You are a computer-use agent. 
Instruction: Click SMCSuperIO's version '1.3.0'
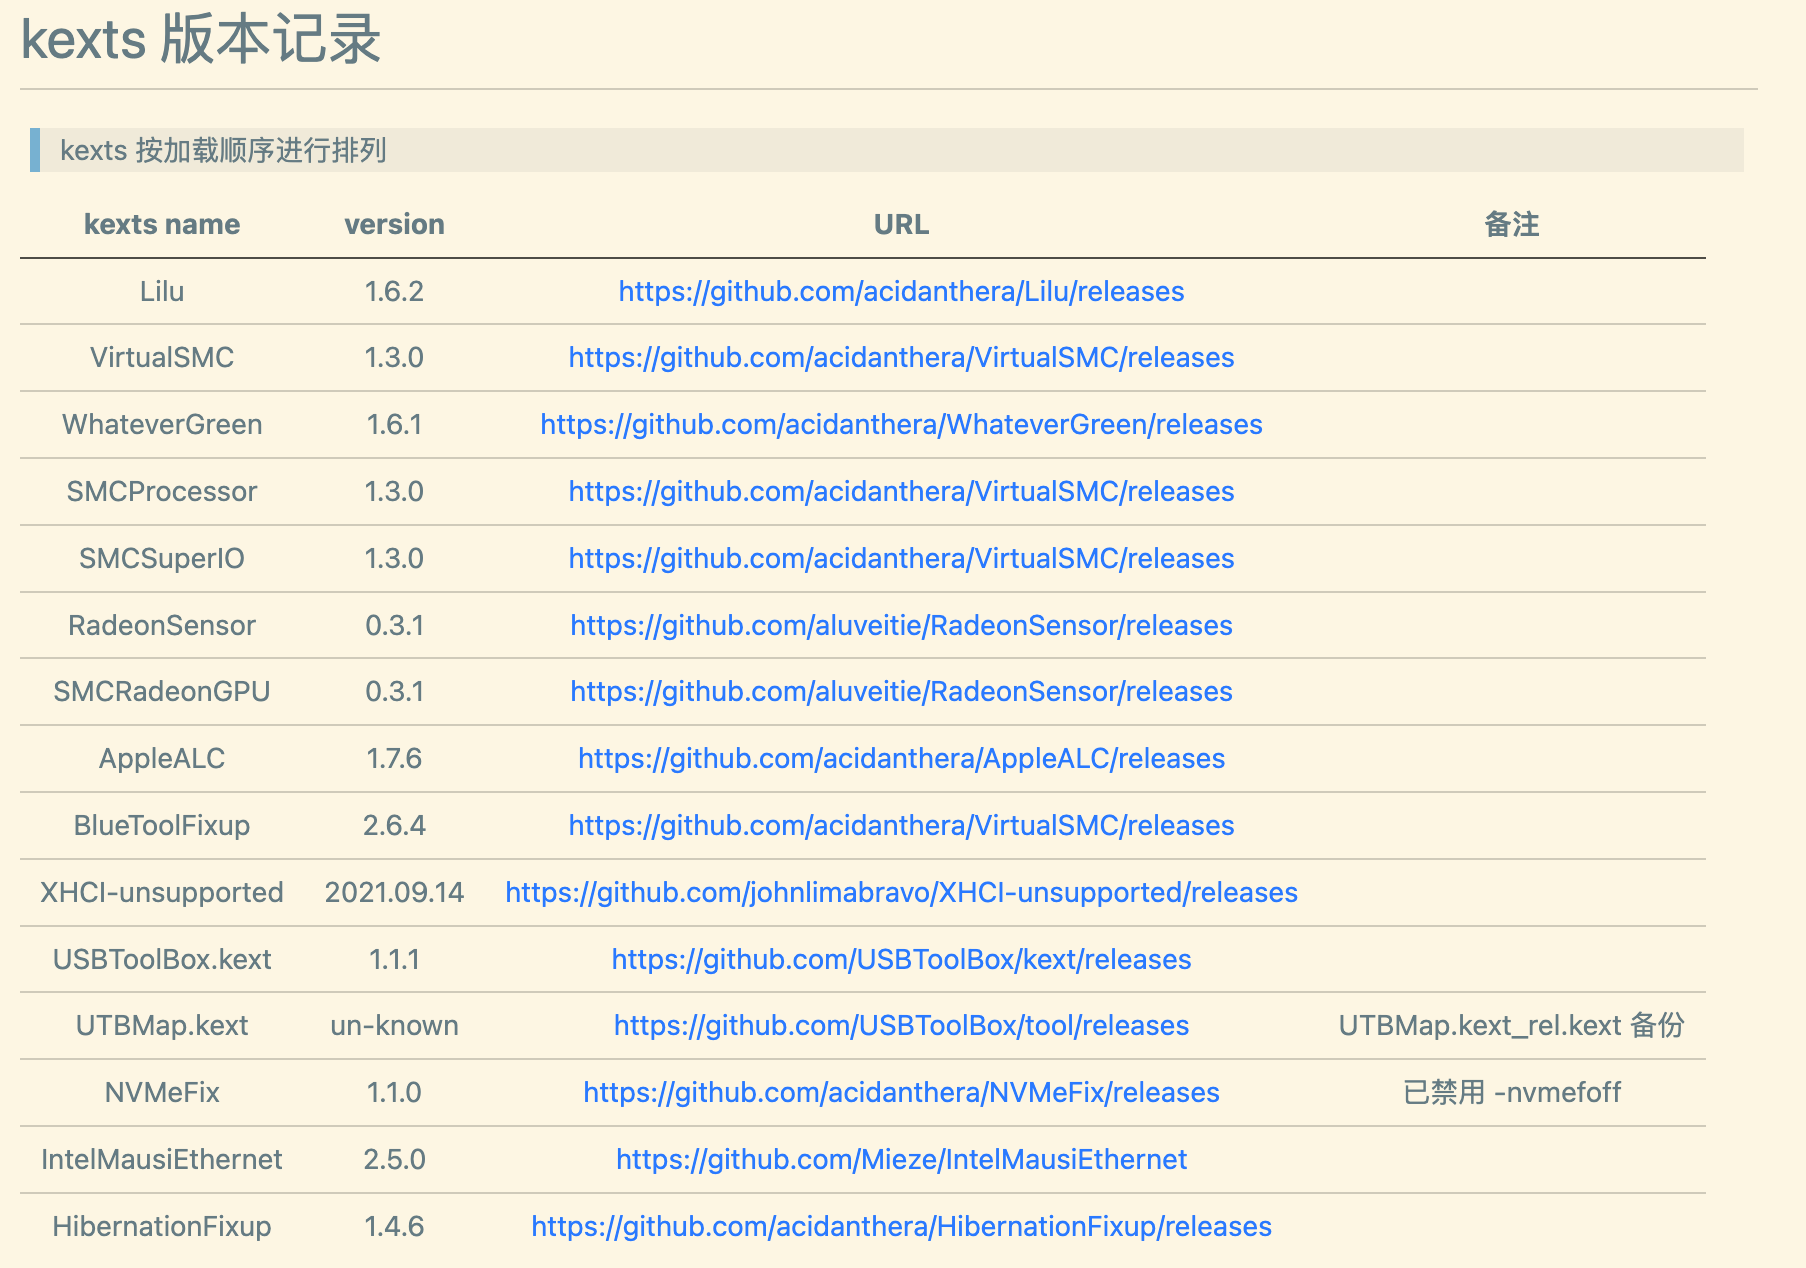click(394, 558)
